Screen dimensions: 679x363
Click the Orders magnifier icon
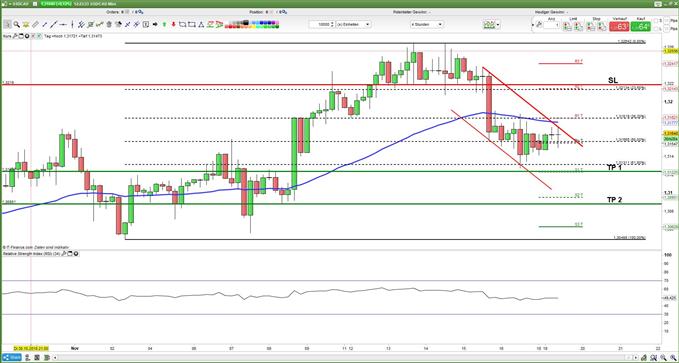[141, 12]
